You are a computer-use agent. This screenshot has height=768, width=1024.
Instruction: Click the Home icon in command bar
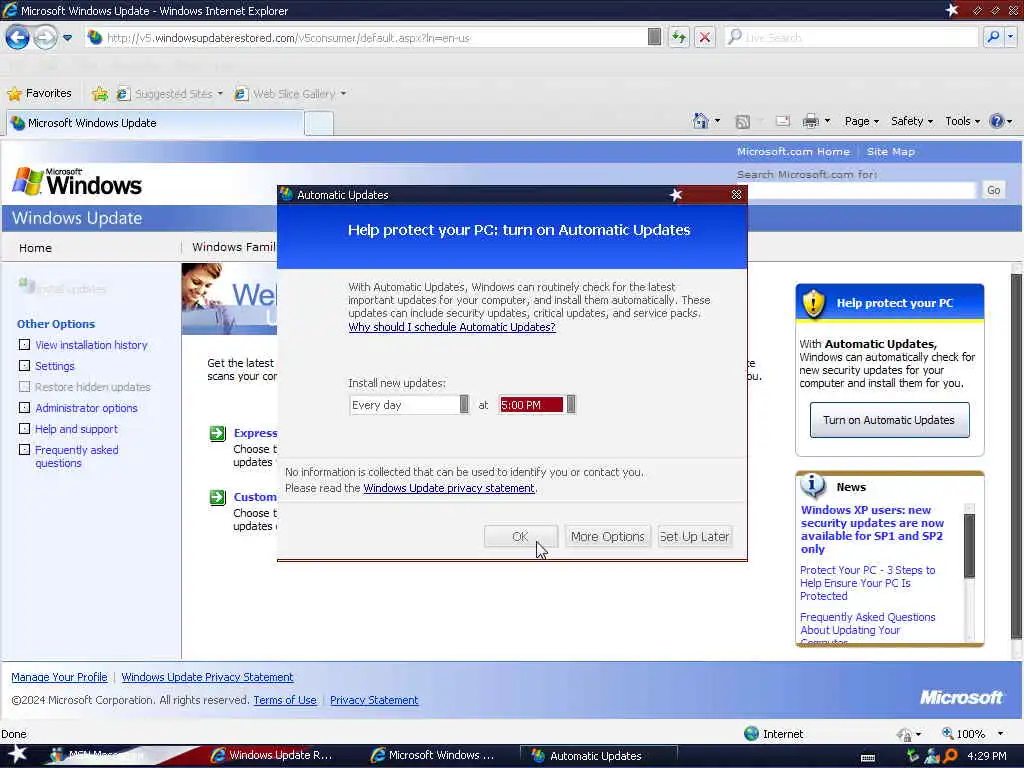(x=701, y=121)
